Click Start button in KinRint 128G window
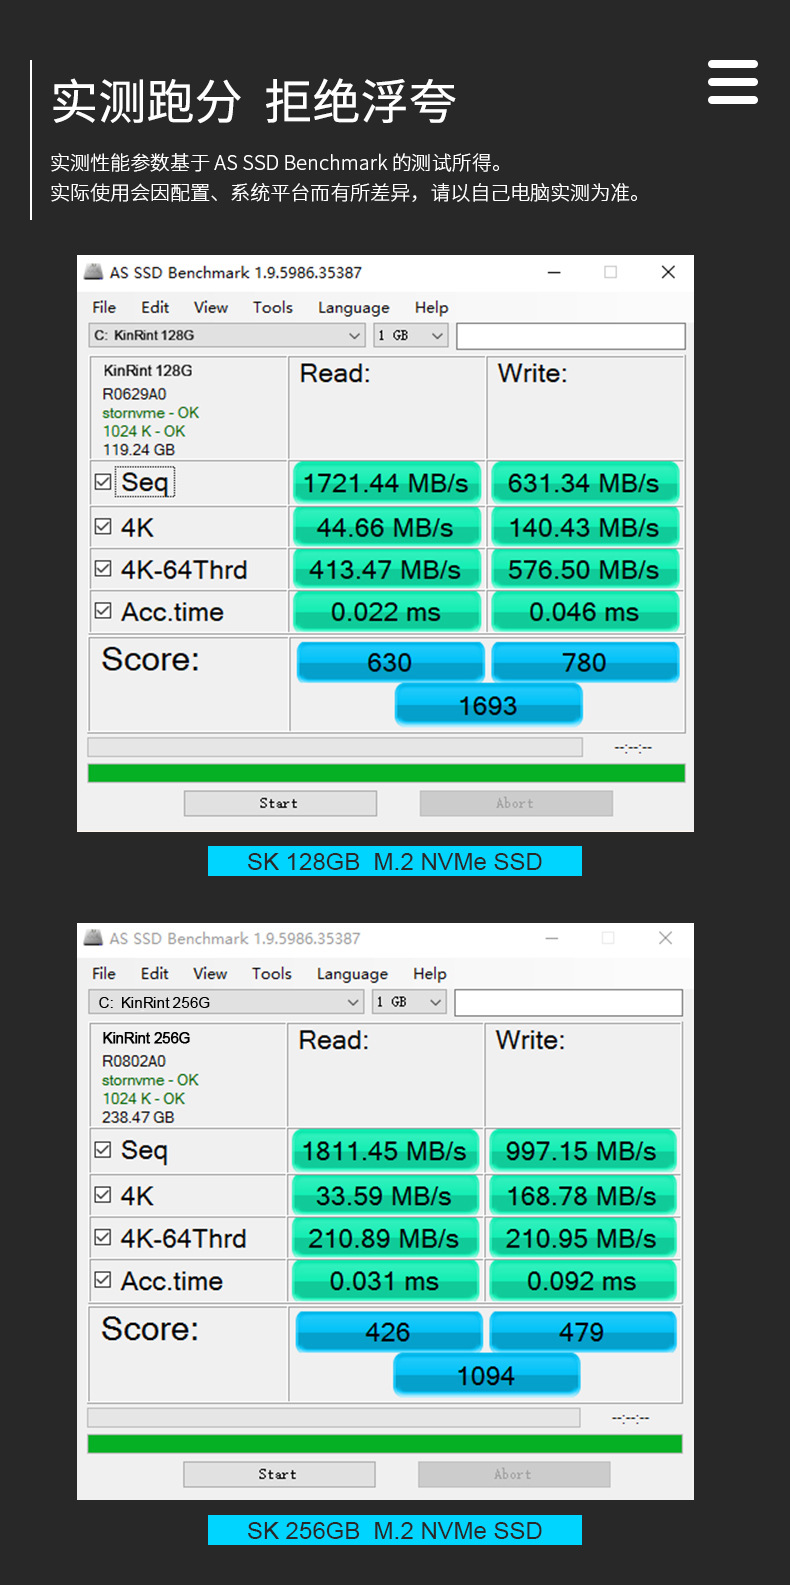 tap(280, 803)
